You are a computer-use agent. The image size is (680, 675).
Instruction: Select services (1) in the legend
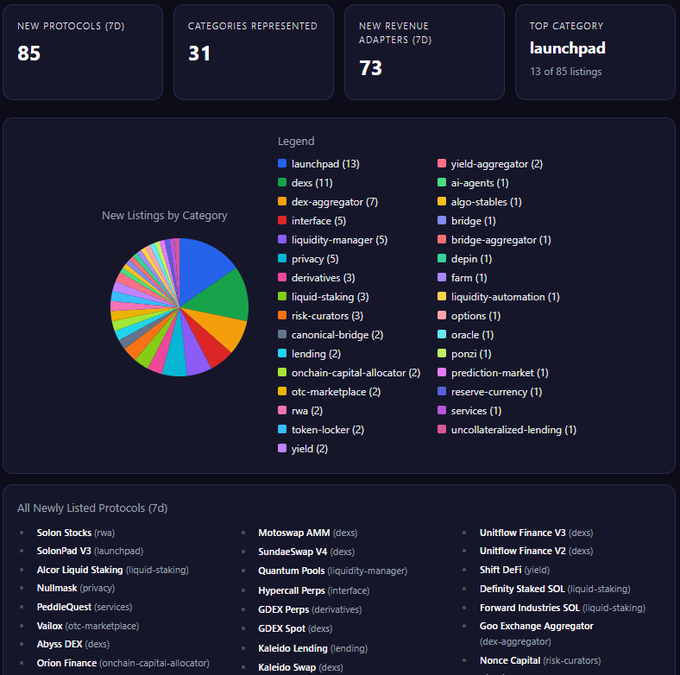[x=469, y=411]
